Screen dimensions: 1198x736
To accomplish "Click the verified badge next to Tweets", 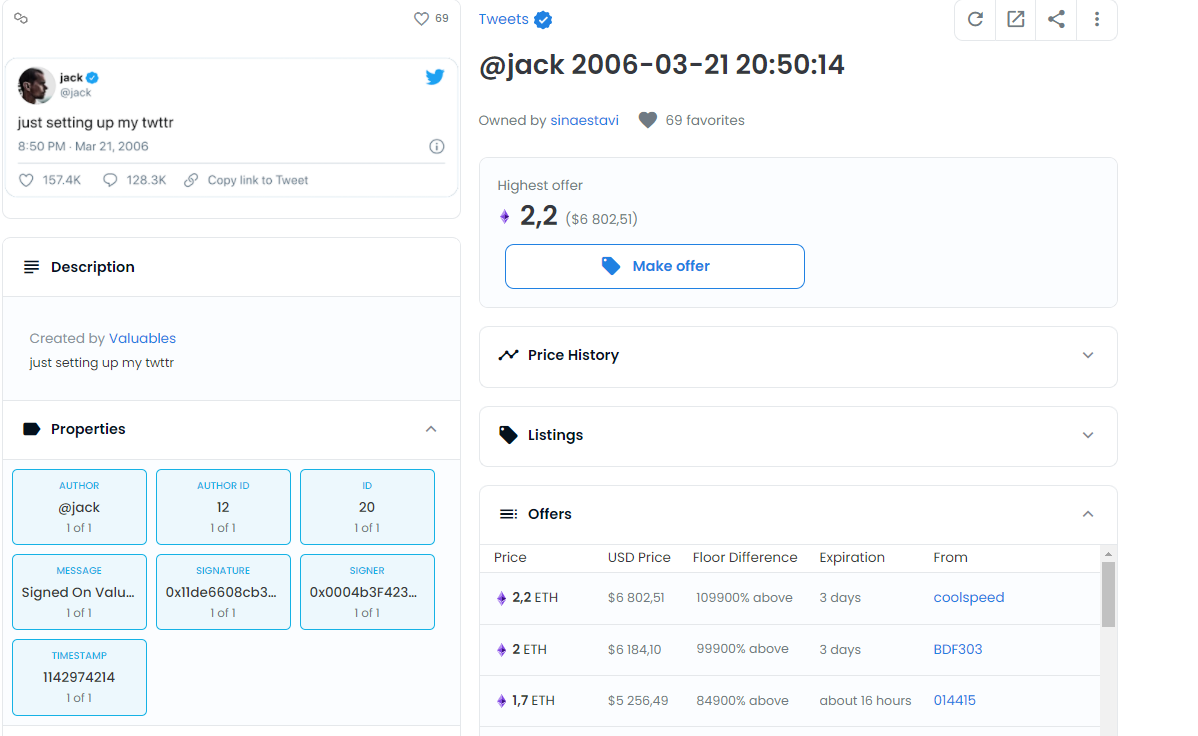I will [x=543, y=20].
